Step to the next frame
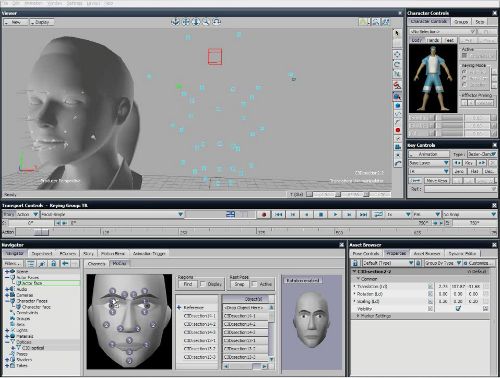Viewport: 500px width, 378px height. point(349,214)
